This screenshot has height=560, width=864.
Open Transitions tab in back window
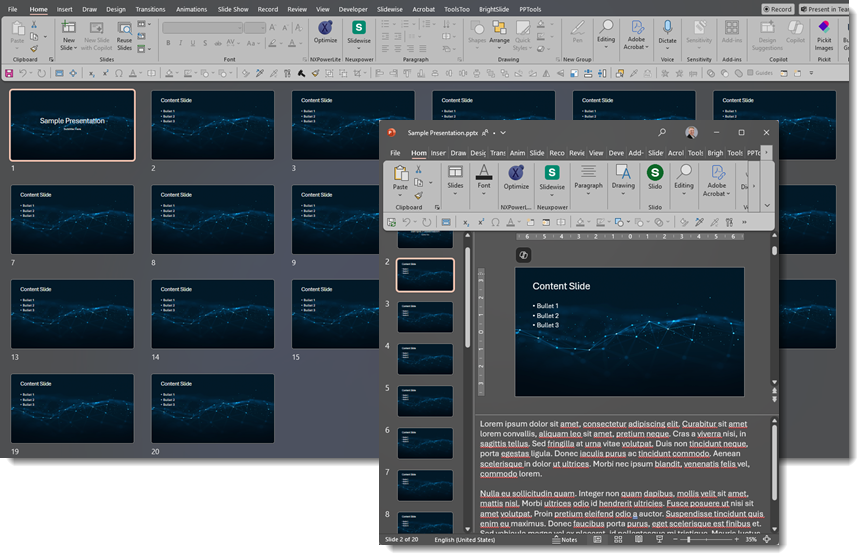[x=150, y=9]
